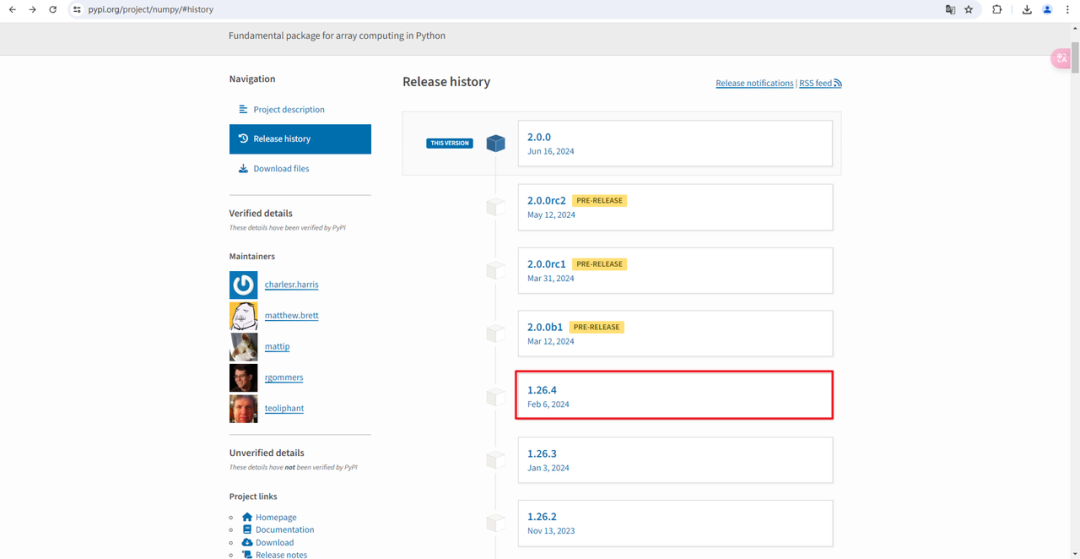The height and width of the screenshot is (559, 1080).
Task: Click PRE-RELEASE badge on 2.0.0rc1
Action: [599, 264]
